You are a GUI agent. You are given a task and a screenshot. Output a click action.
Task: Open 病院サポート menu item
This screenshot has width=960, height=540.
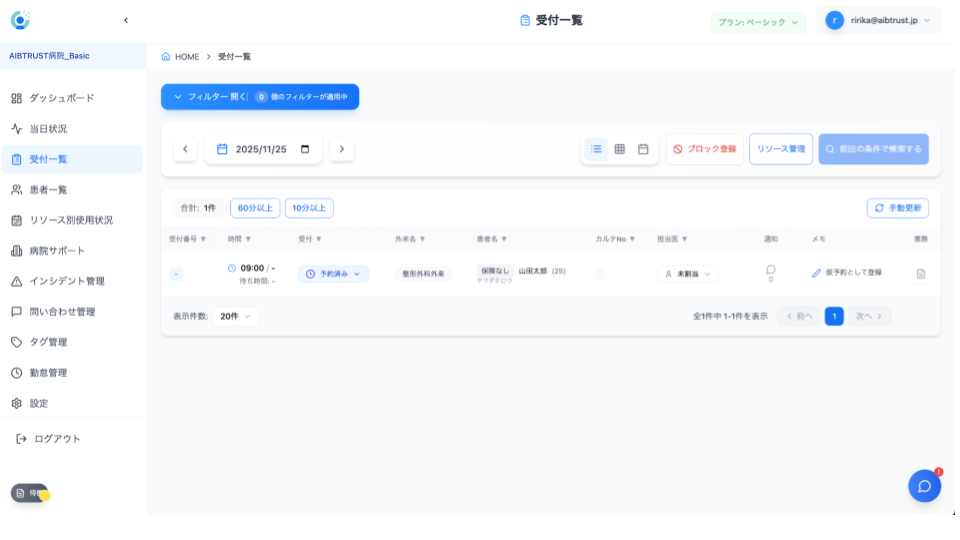(72, 250)
